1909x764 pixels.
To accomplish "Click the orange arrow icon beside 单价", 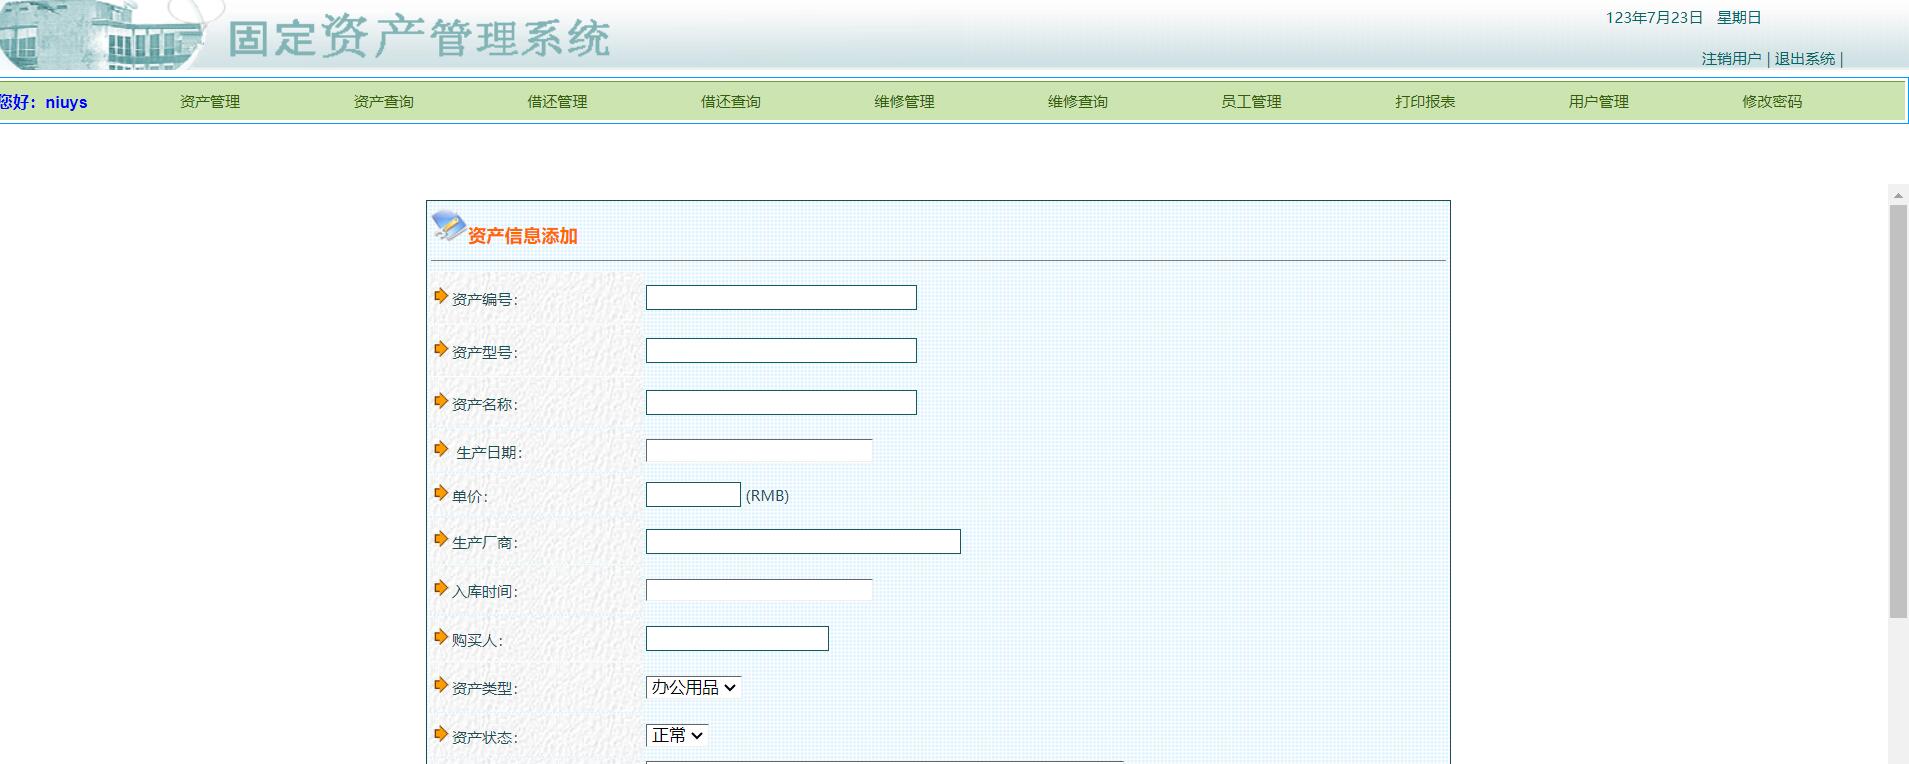I will click(x=441, y=493).
